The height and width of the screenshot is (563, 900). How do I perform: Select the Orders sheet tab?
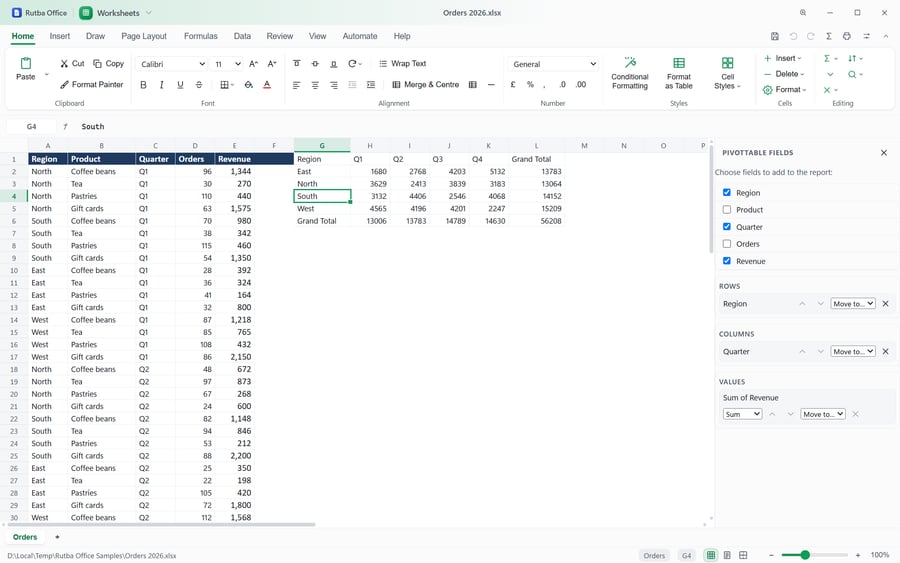[x=25, y=537]
